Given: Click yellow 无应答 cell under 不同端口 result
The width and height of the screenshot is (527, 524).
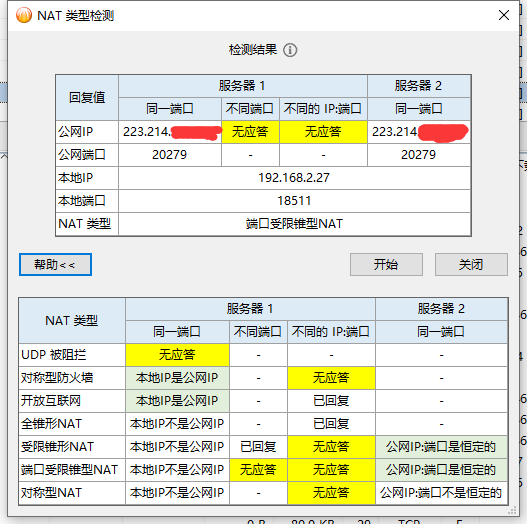Looking at the screenshot, I should [250, 132].
